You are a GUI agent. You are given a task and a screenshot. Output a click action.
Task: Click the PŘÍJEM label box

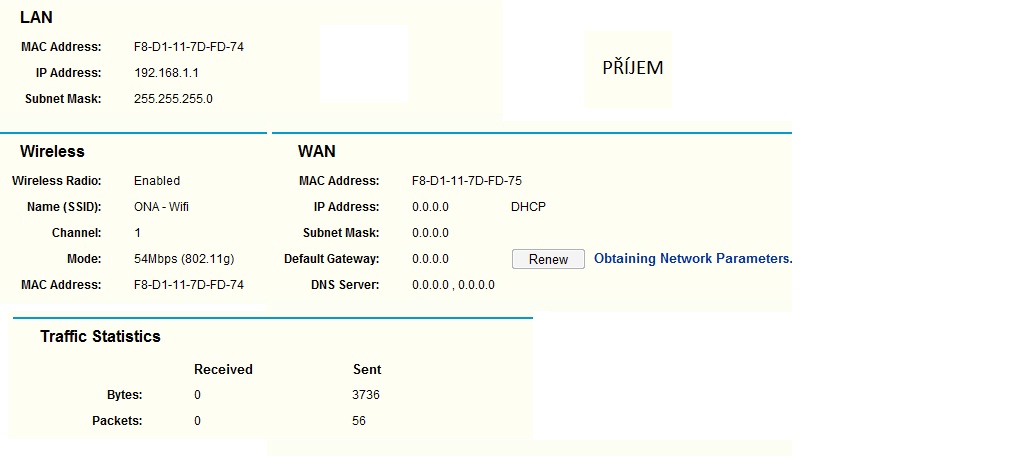632,68
